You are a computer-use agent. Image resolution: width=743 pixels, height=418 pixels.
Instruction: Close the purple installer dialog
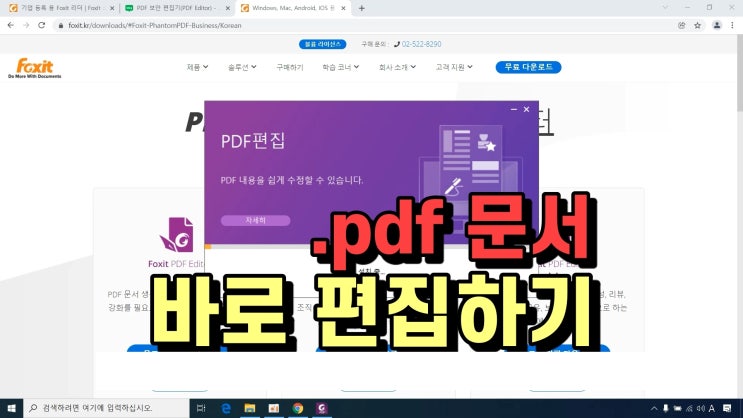(x=526, y=109)
